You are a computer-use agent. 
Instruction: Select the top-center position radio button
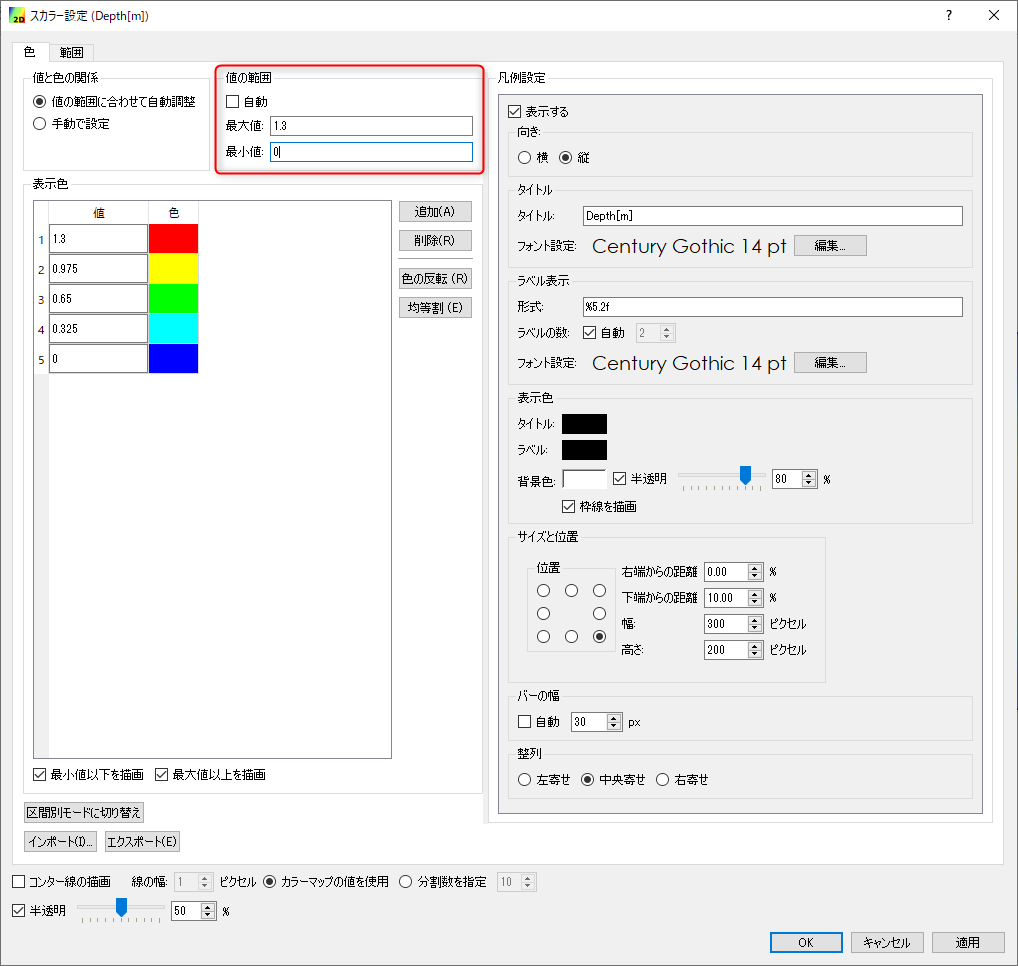pyautogui.click(x=571, y=590)
